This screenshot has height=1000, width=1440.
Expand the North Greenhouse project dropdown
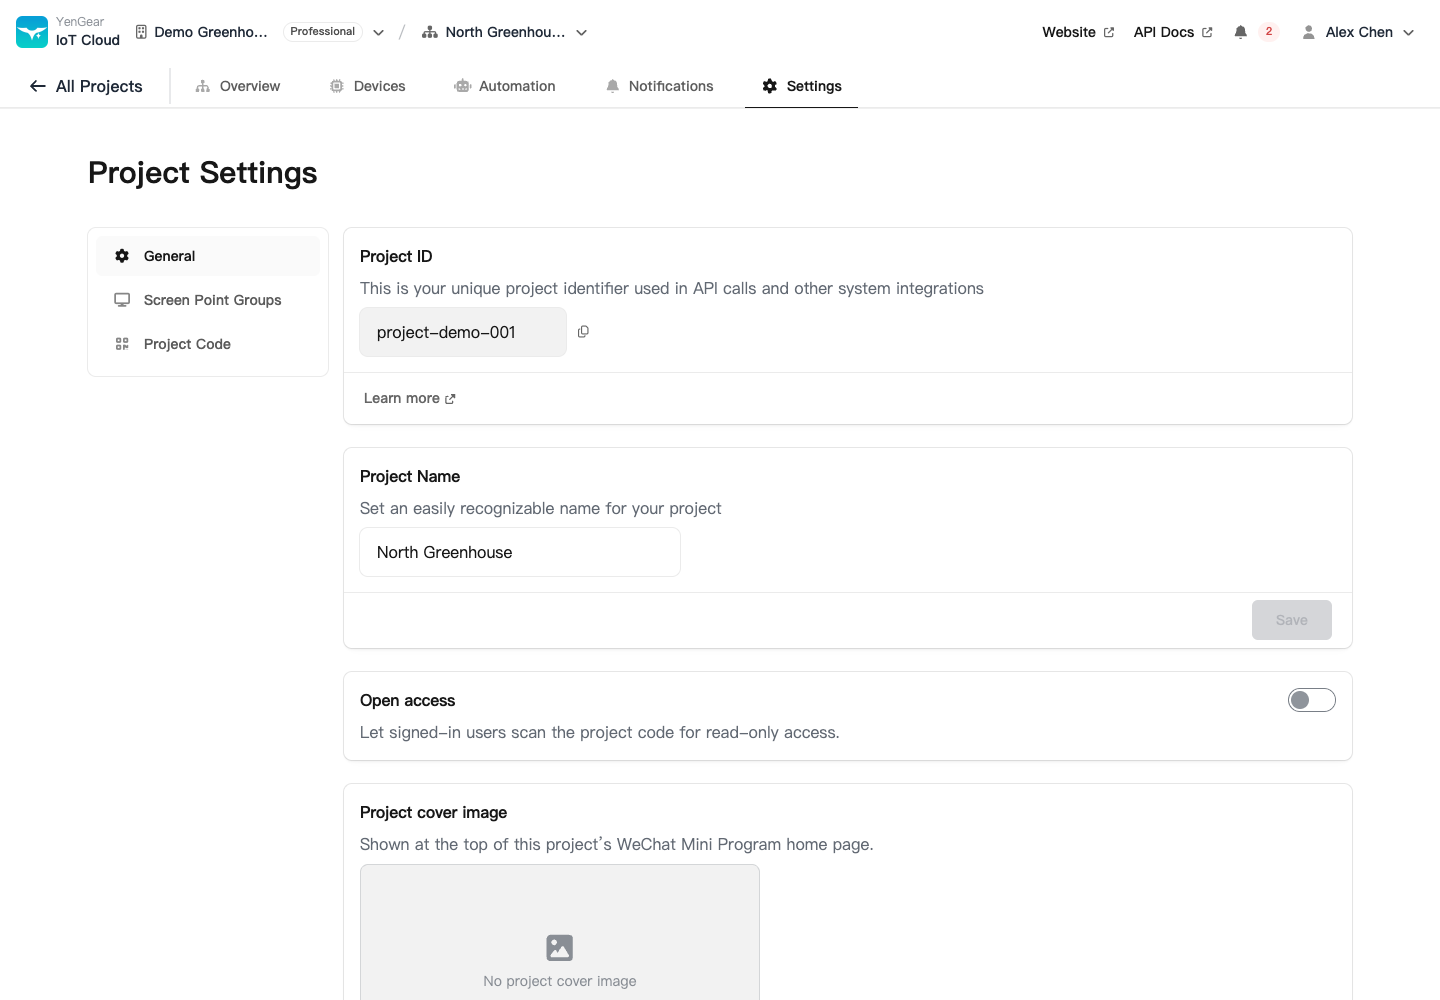tap(581, 32)
